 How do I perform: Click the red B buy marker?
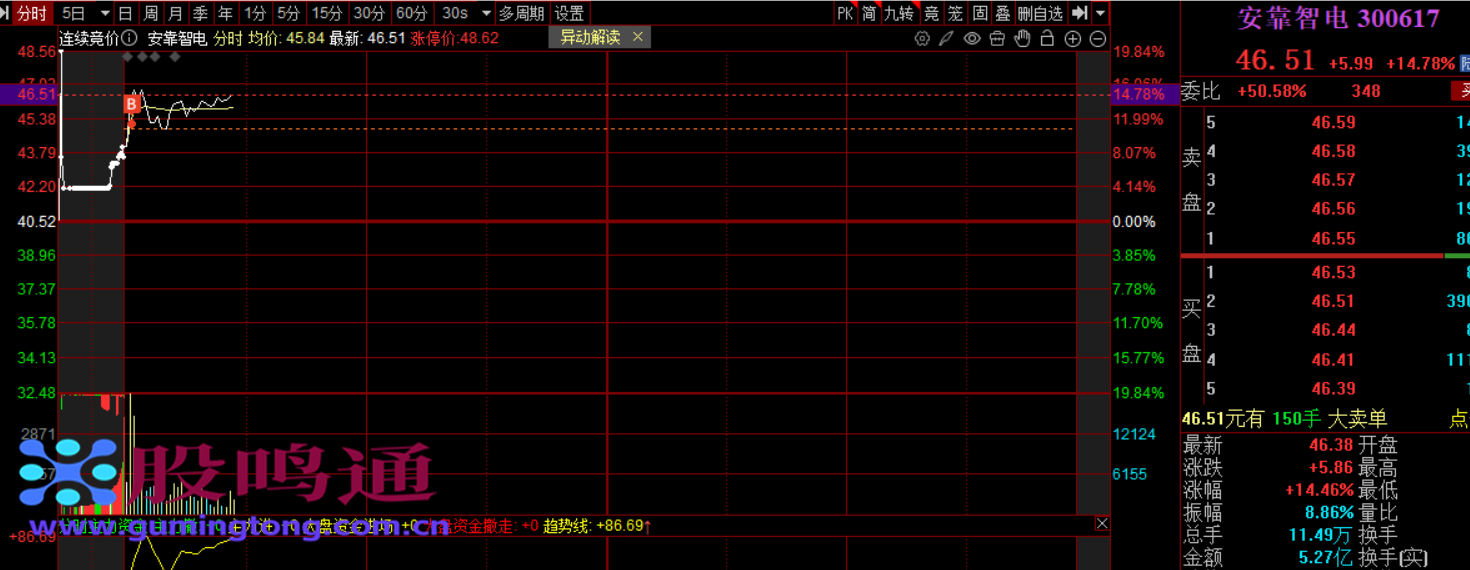tap(131, 104)
